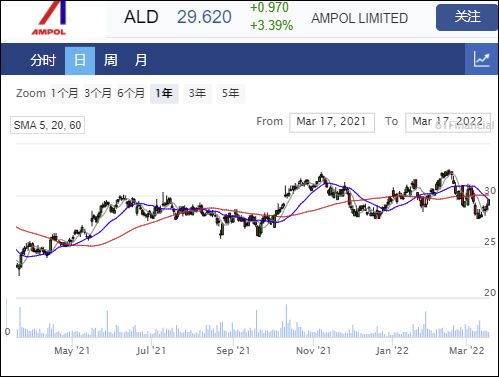Click the AMPOL LIMITED company name
Screen dimensions: 499x377
pos(359,18)
